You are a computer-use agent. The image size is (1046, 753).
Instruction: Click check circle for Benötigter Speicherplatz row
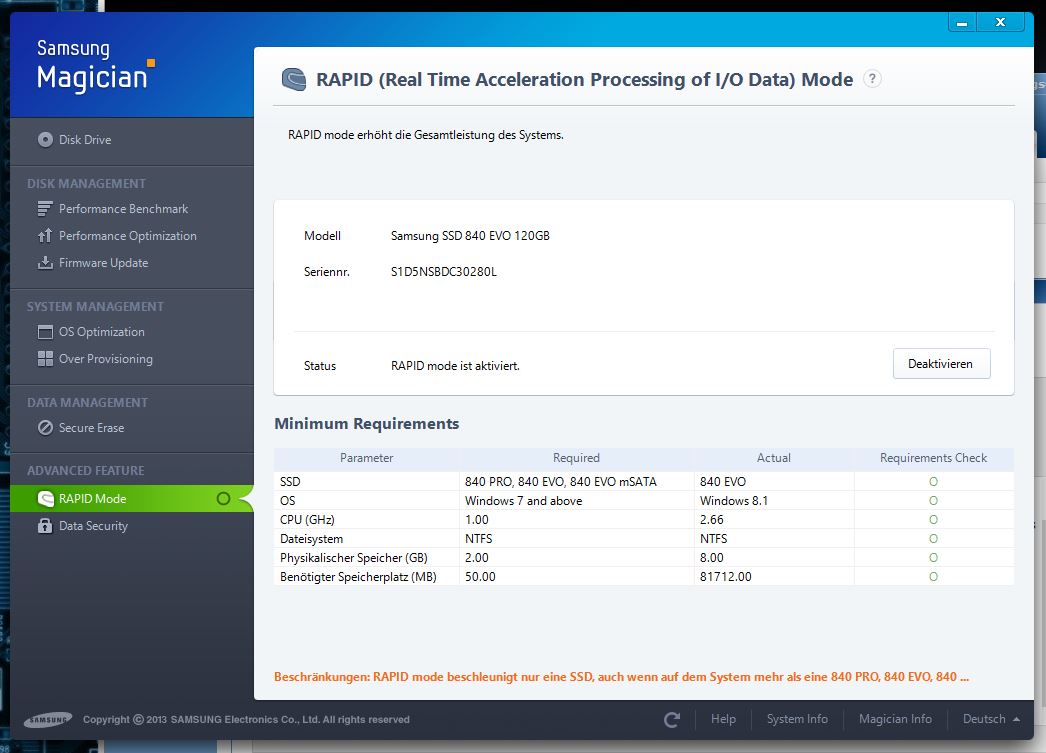[x=933, y=576]
